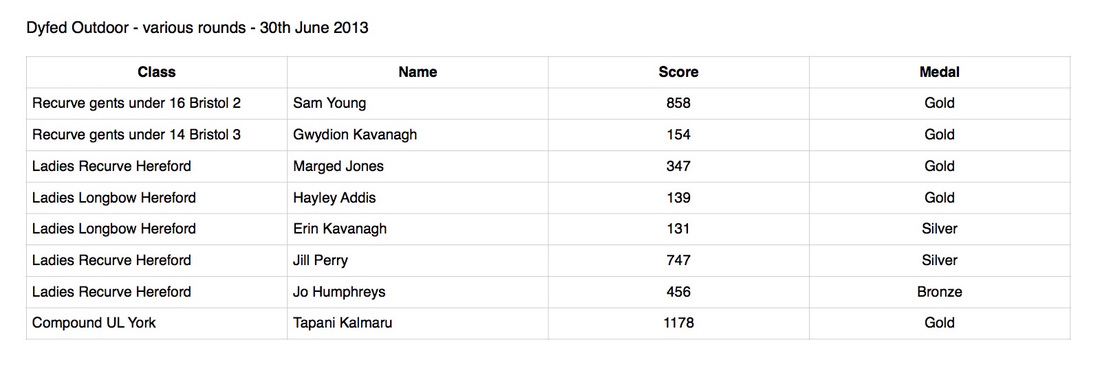Select the score 858 cell
This screenshot has height=375, width=1100.
pos(678,104)
